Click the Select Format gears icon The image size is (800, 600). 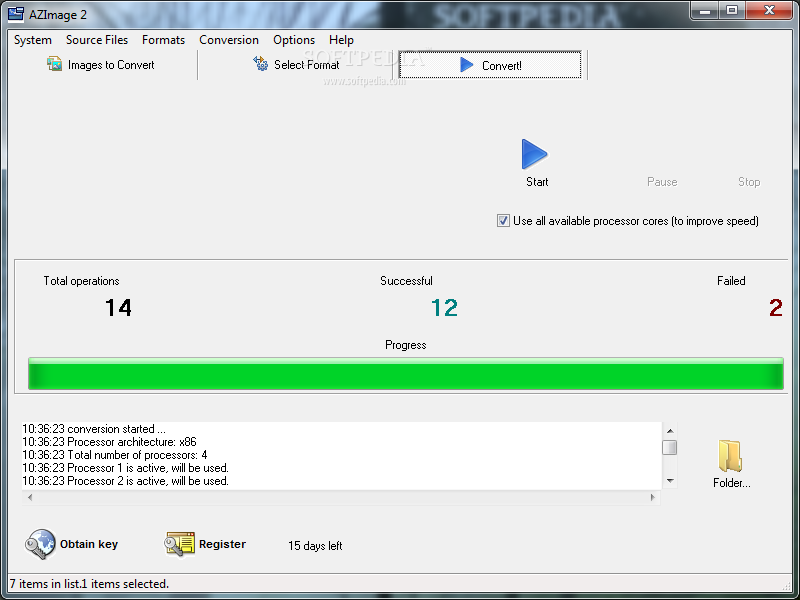[260, 64]
